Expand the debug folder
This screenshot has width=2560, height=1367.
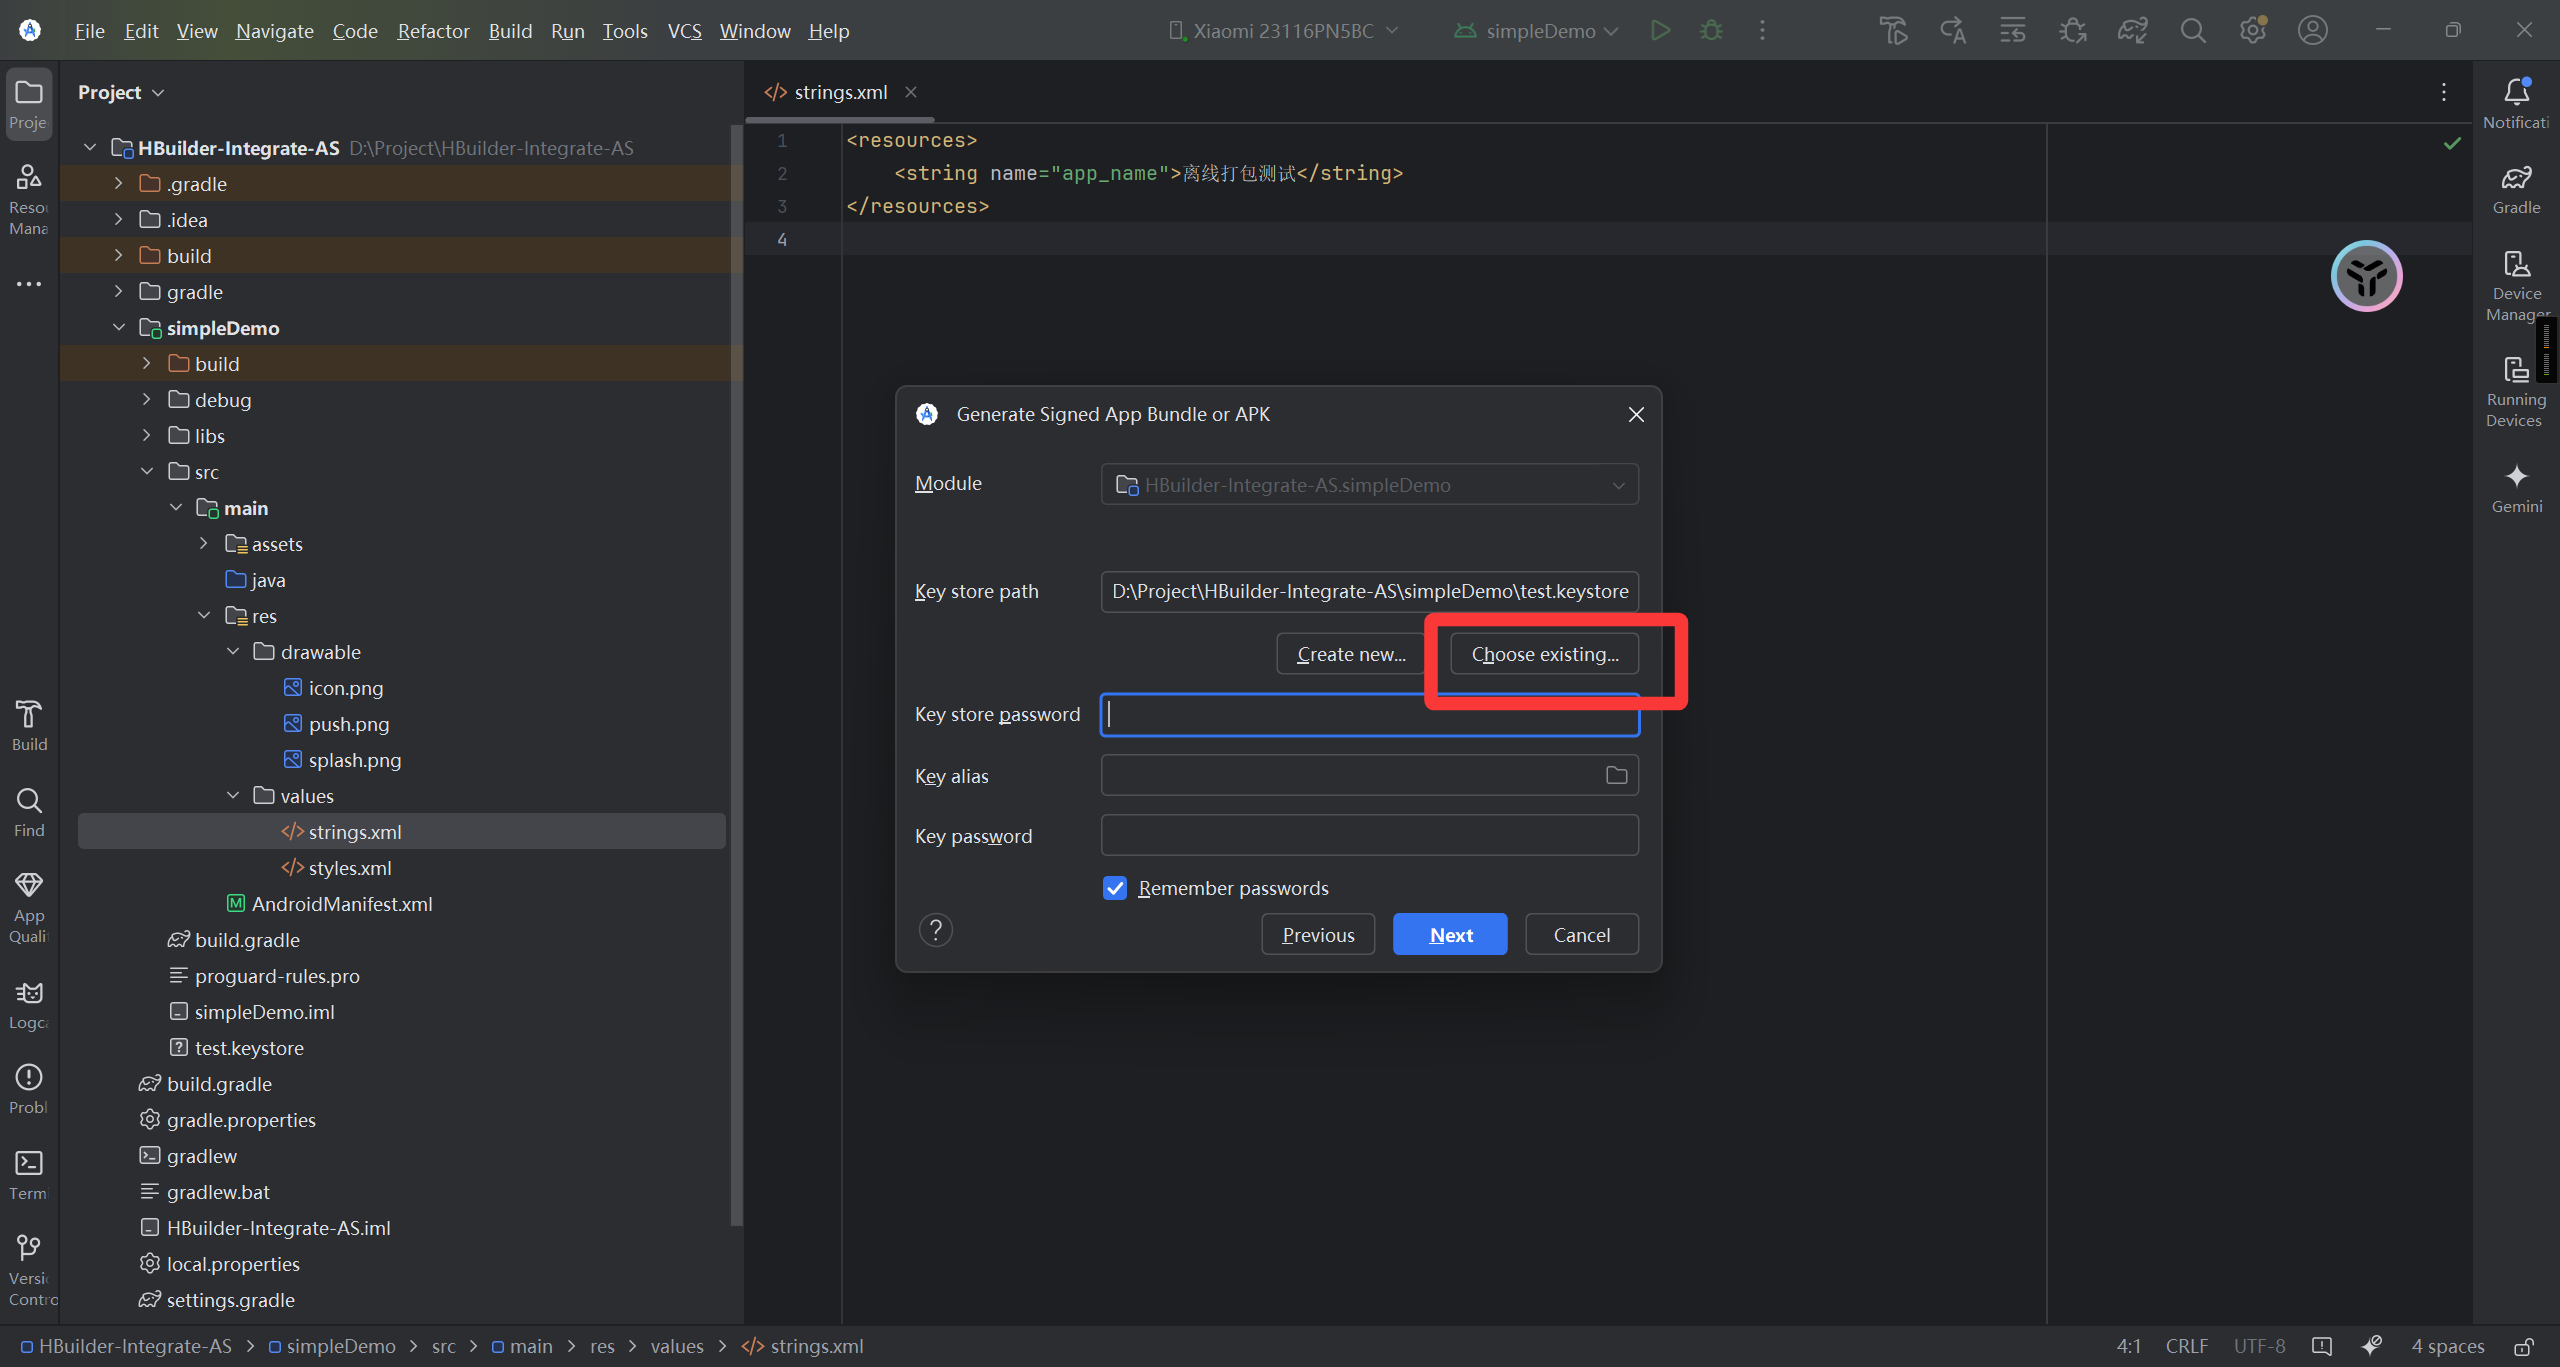[146, 400]
